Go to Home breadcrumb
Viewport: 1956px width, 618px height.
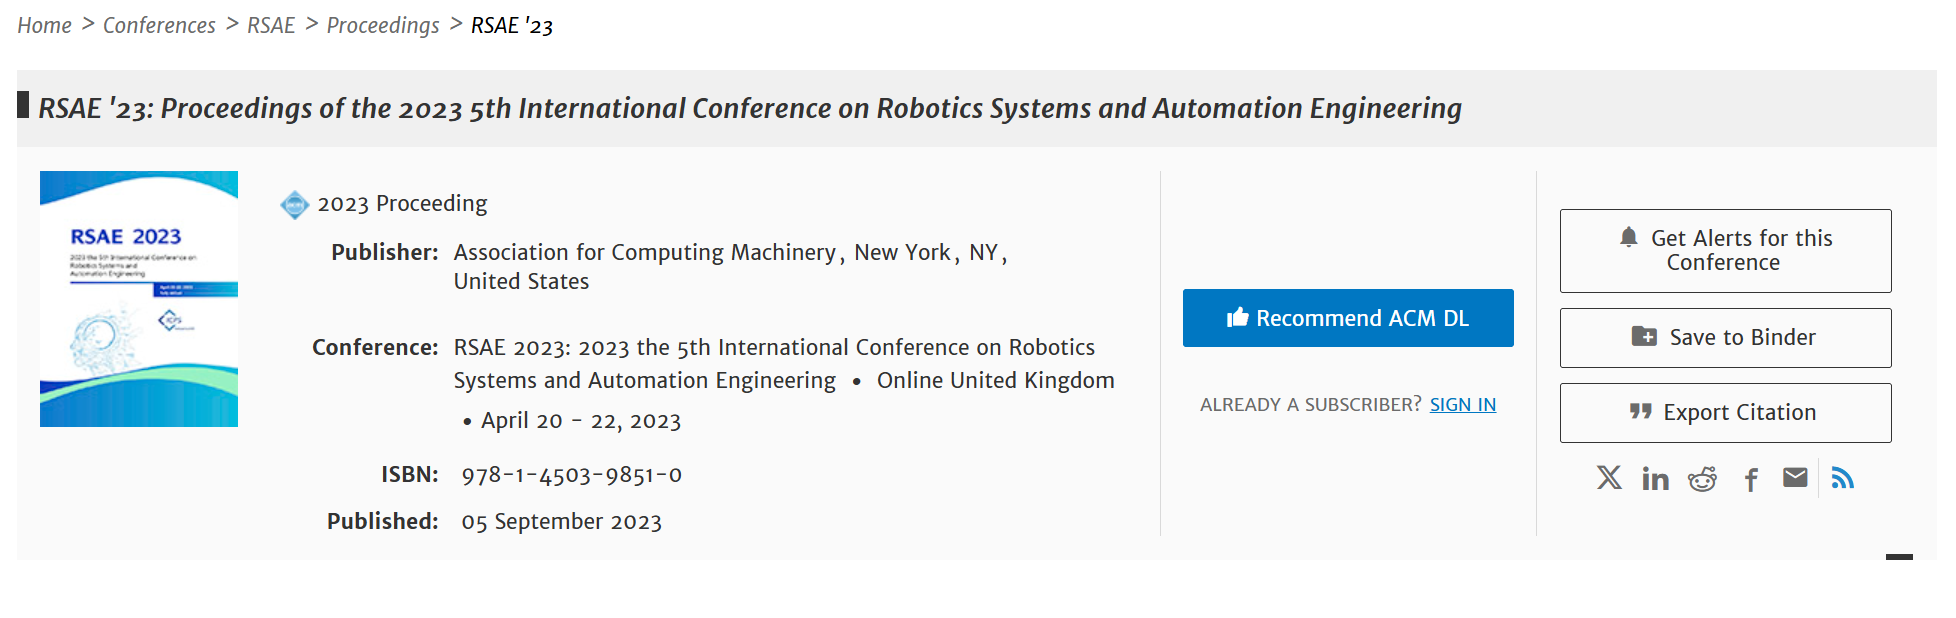click(44, 26)
